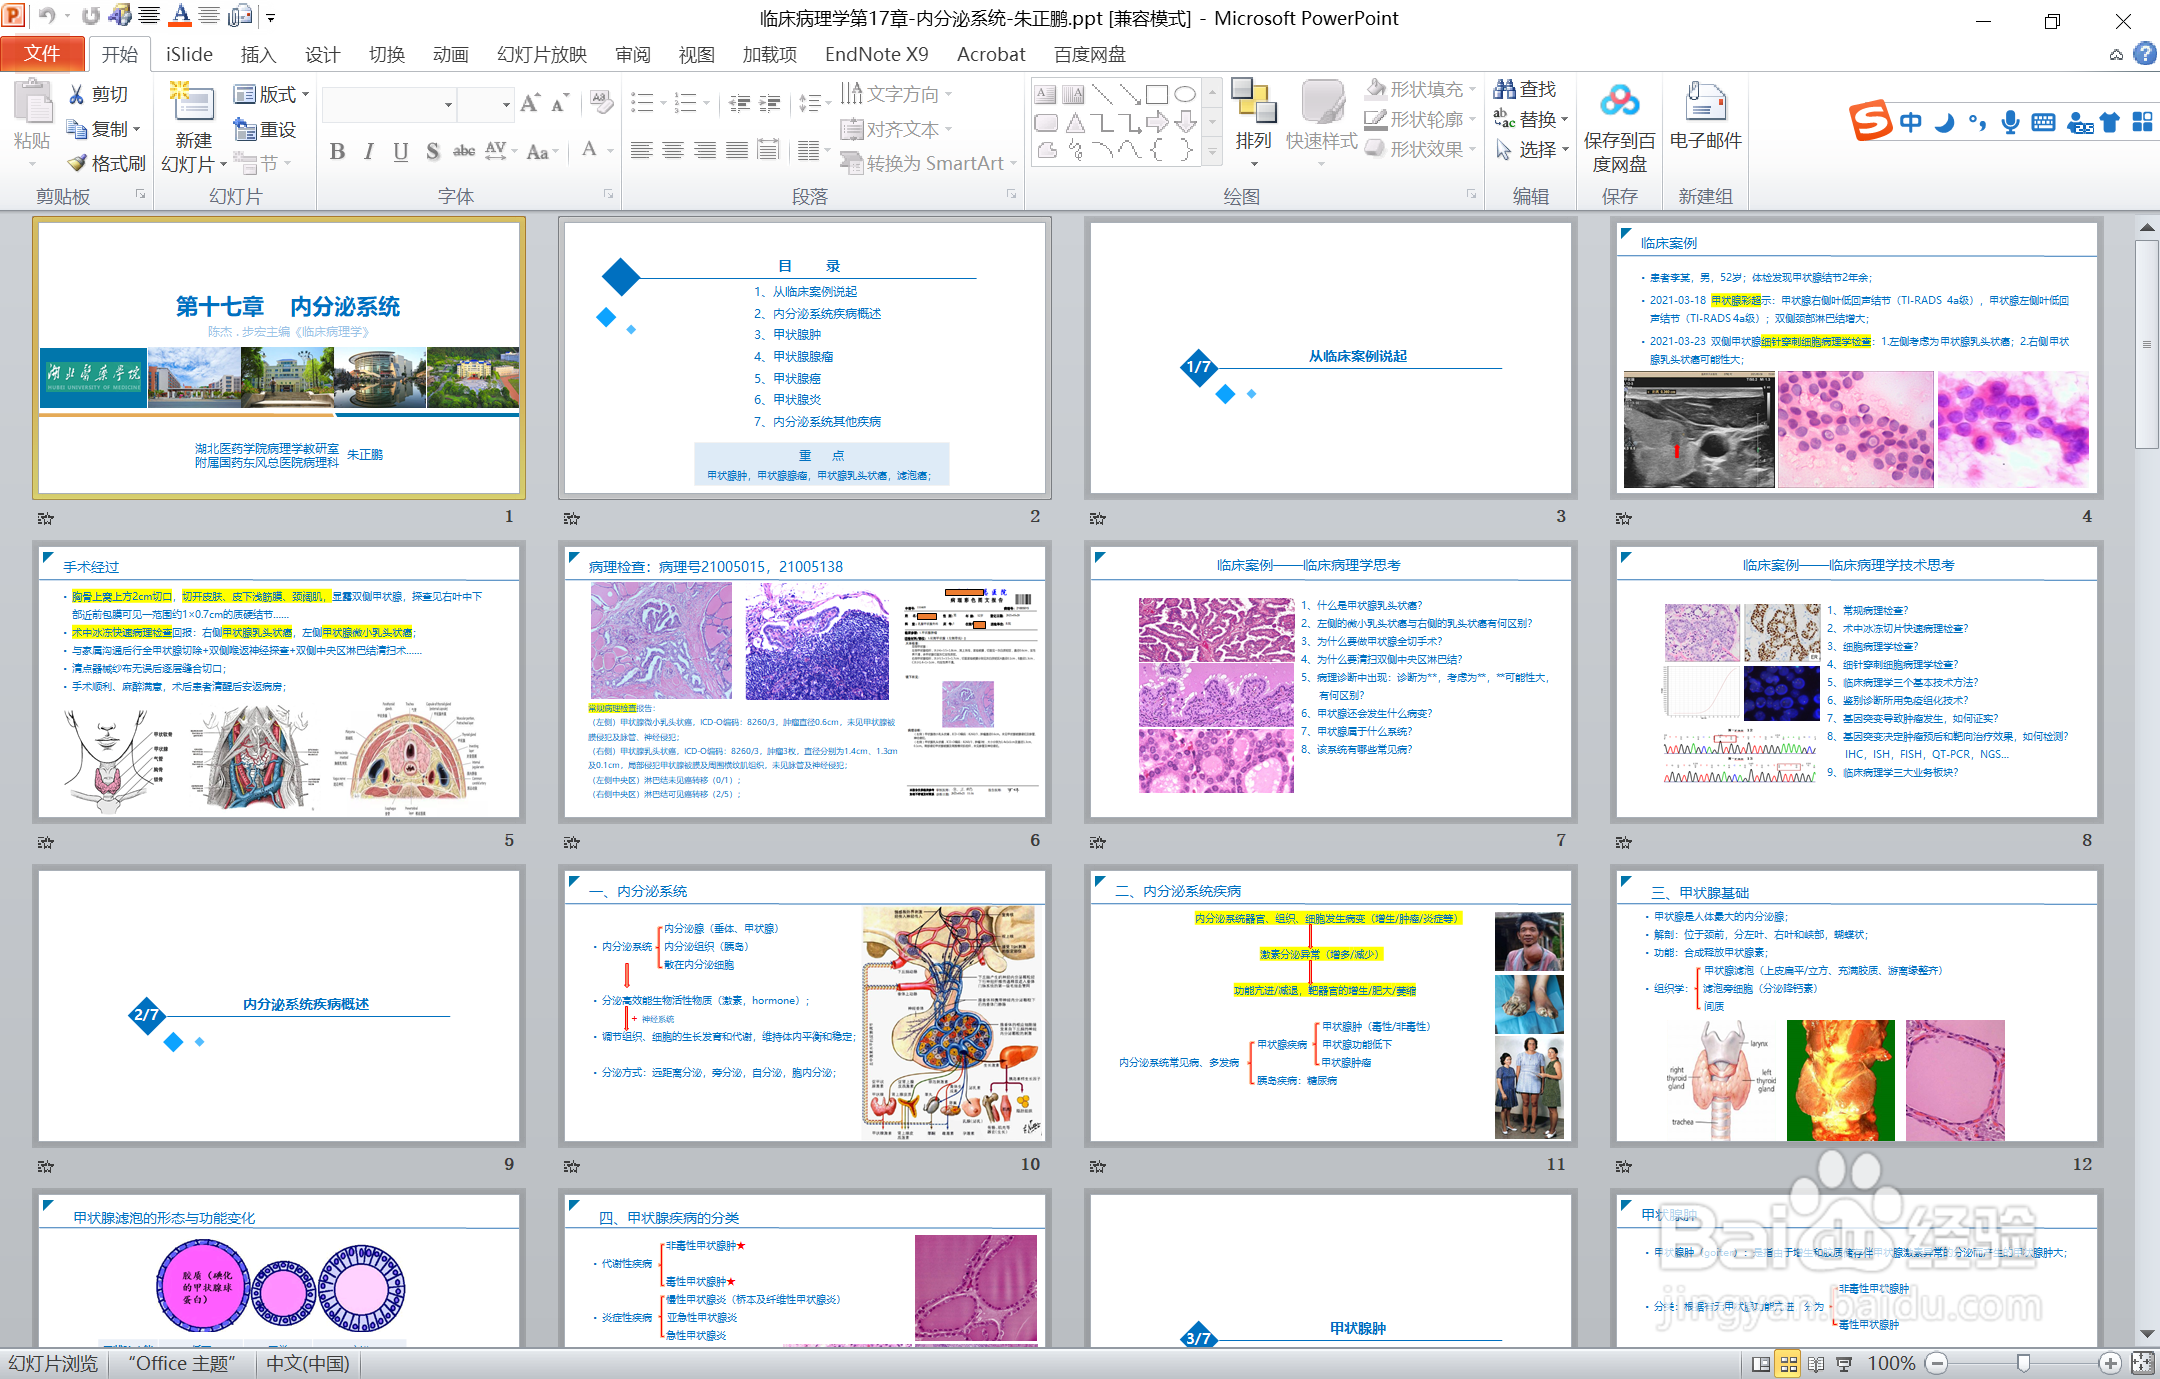Click Chinese (China) language status button

(308, 1364)
